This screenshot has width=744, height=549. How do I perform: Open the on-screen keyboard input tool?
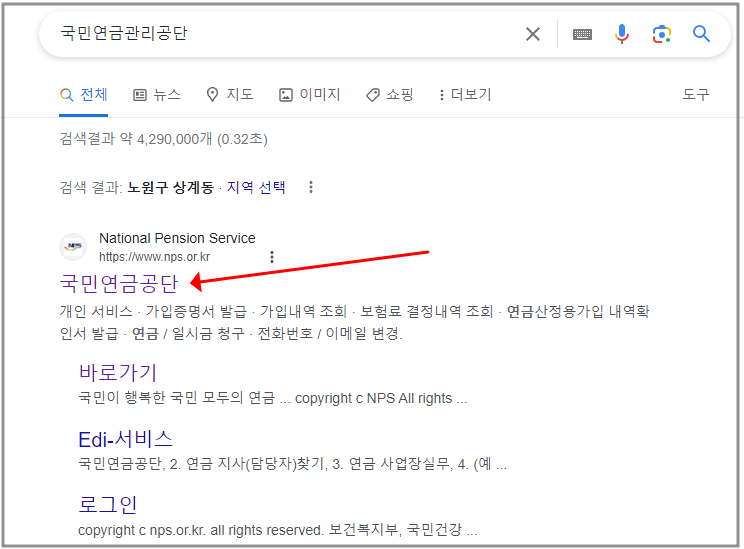coord(582,34)
